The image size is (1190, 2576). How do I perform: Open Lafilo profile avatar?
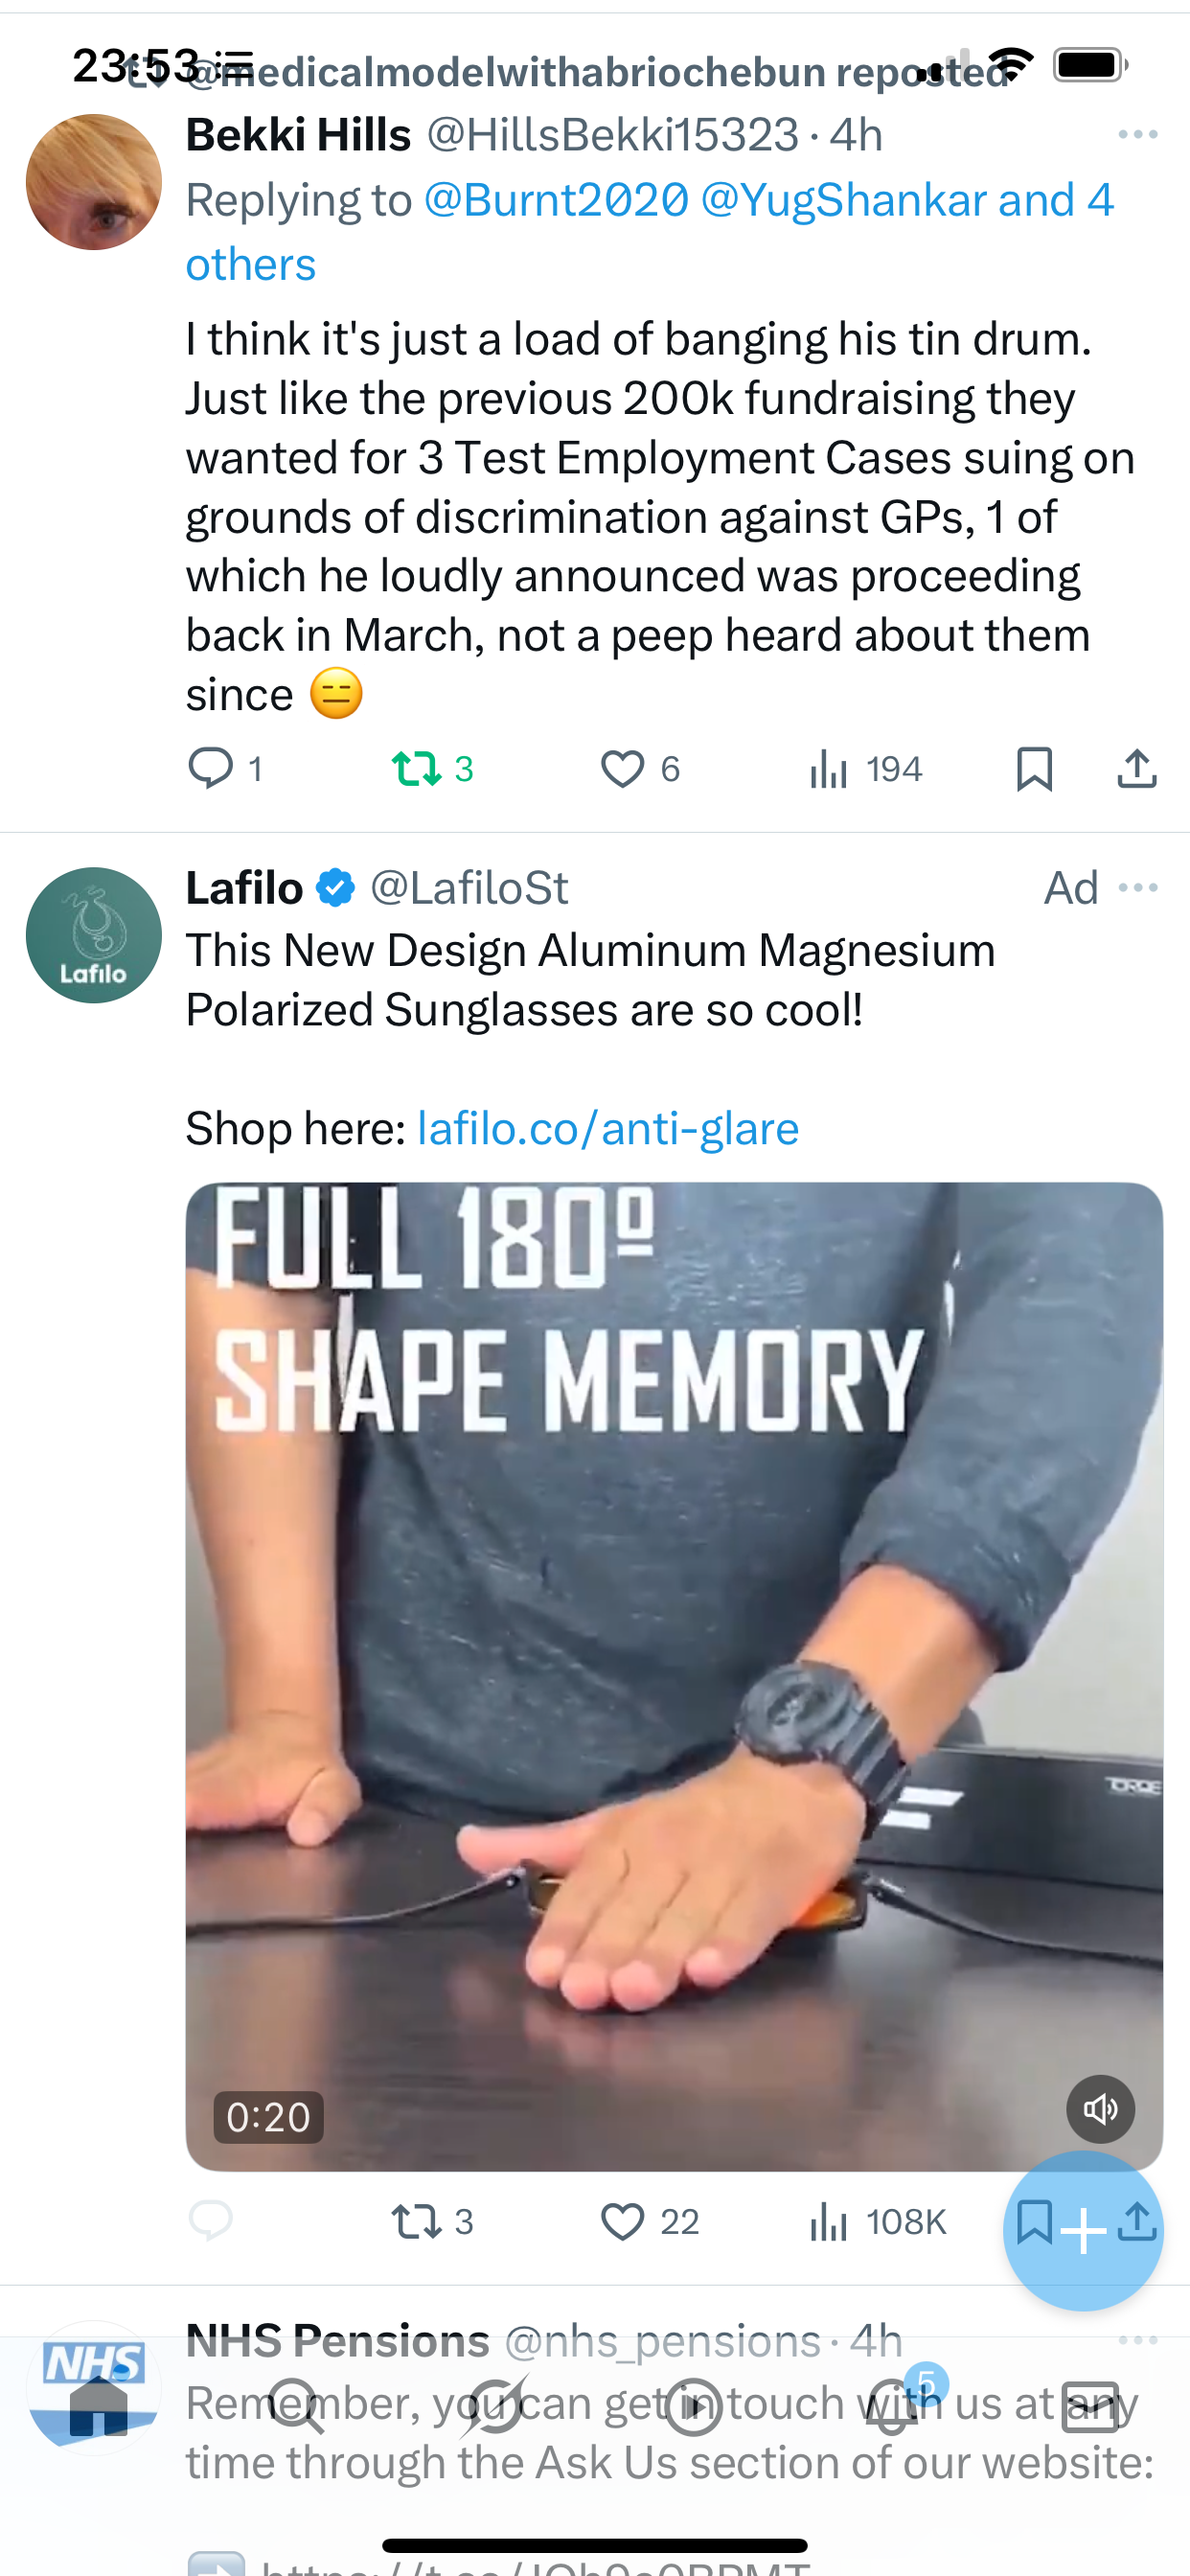pyautogui.click(x=94, y=935)
